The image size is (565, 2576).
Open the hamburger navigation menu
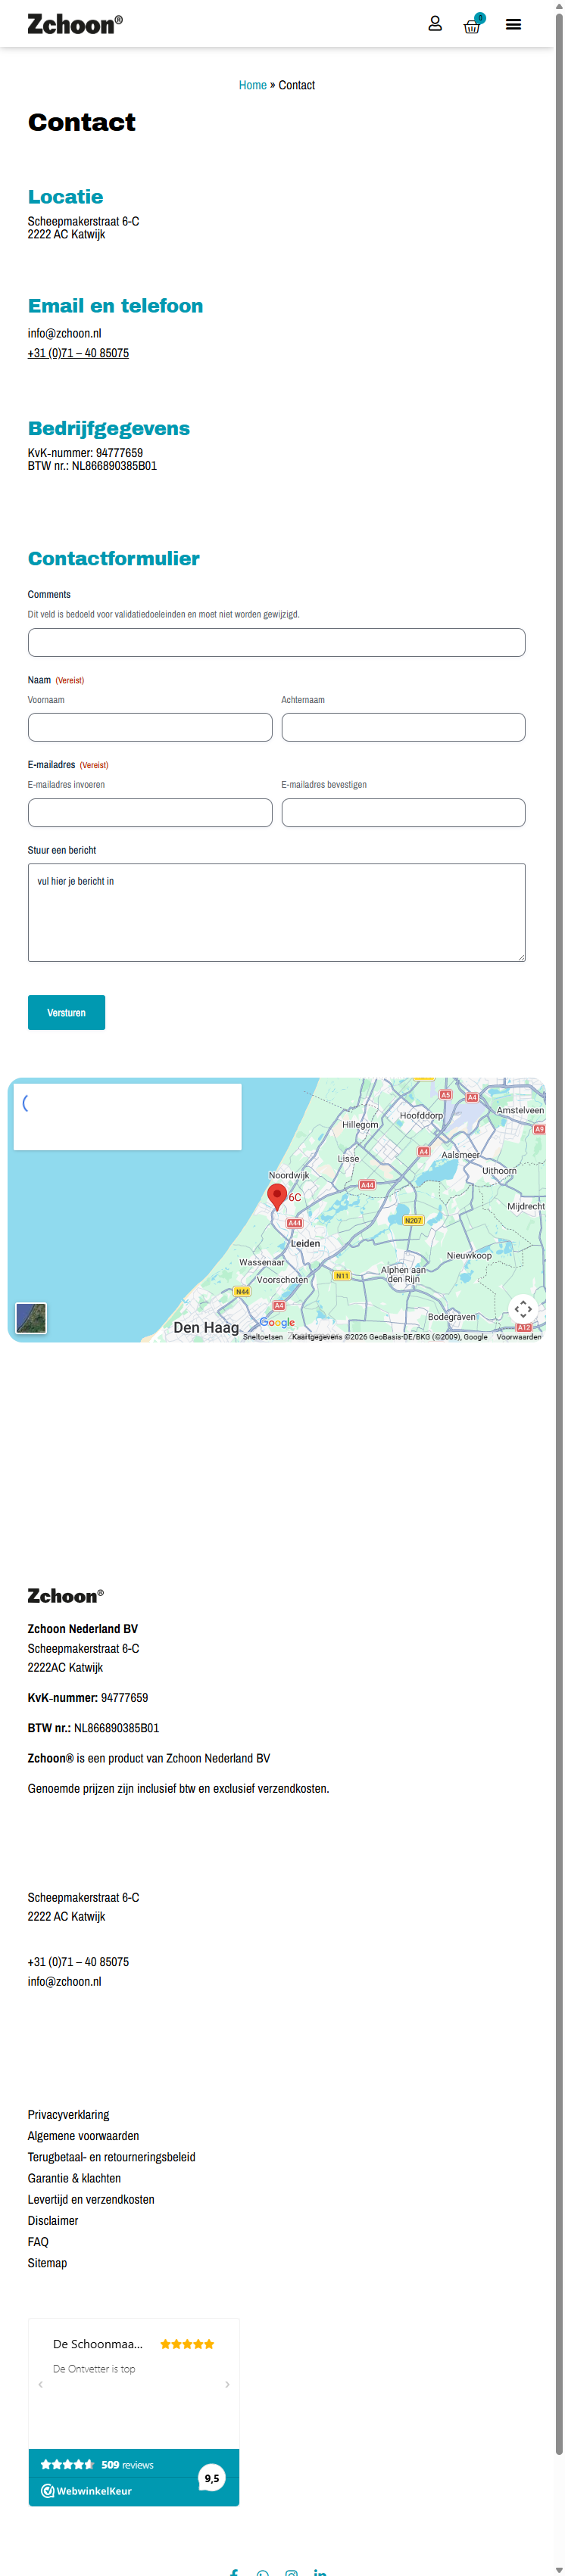tap(513, 25)
